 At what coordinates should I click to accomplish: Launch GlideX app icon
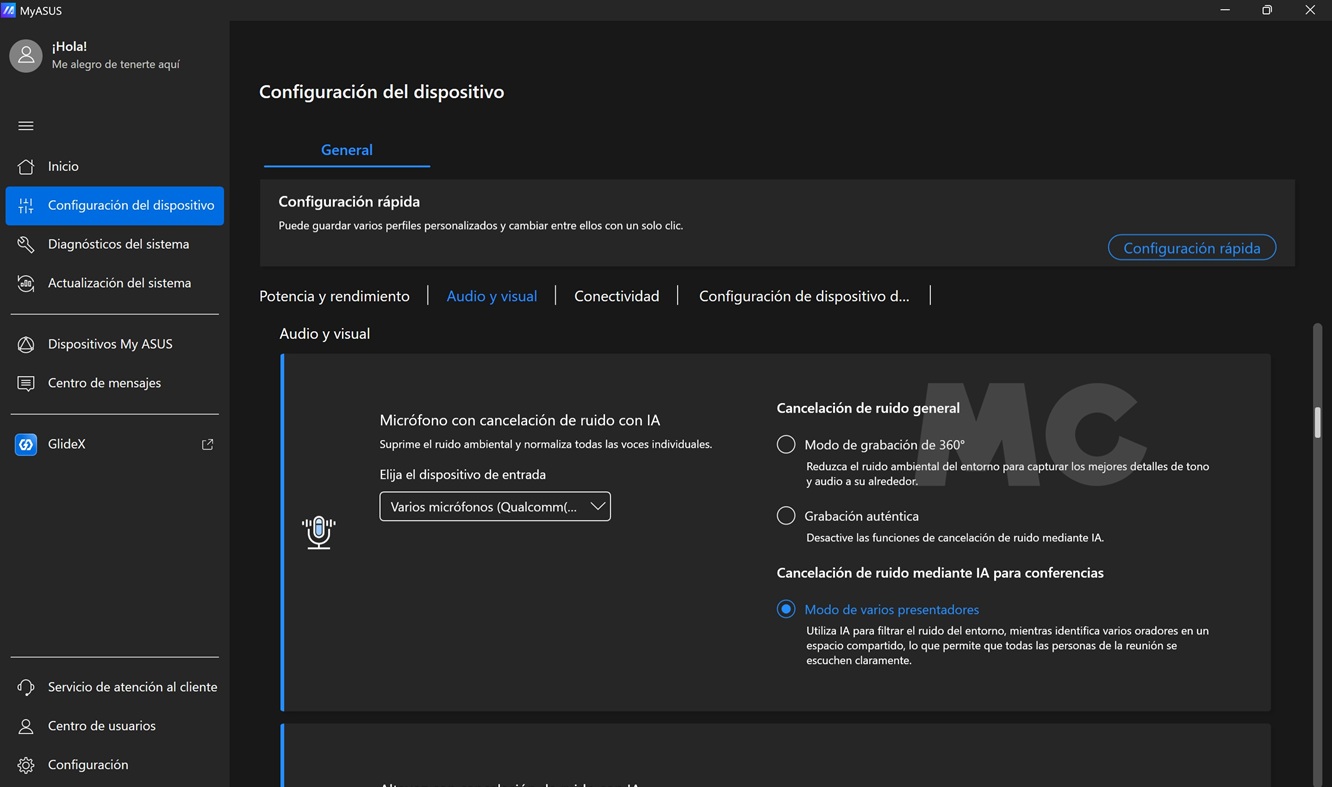click(26, 445)
